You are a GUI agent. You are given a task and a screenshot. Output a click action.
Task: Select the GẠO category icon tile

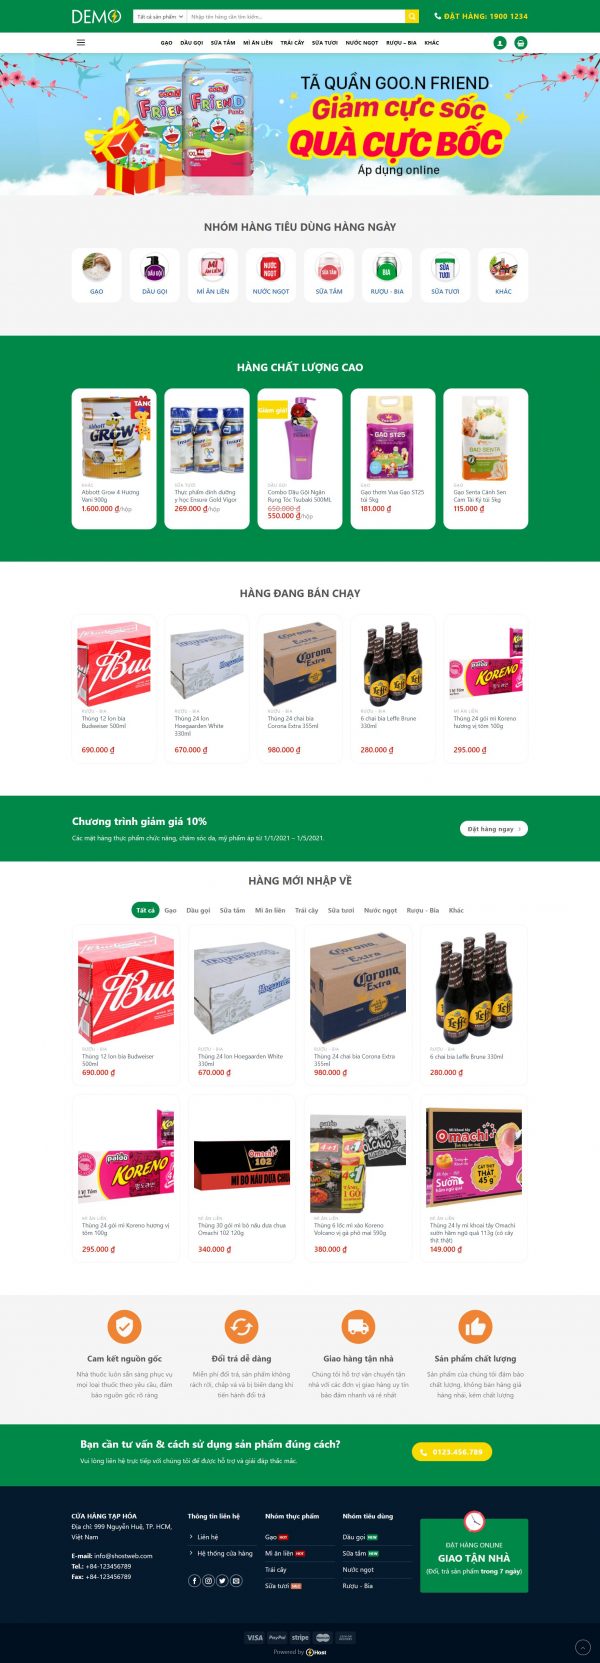96,275
